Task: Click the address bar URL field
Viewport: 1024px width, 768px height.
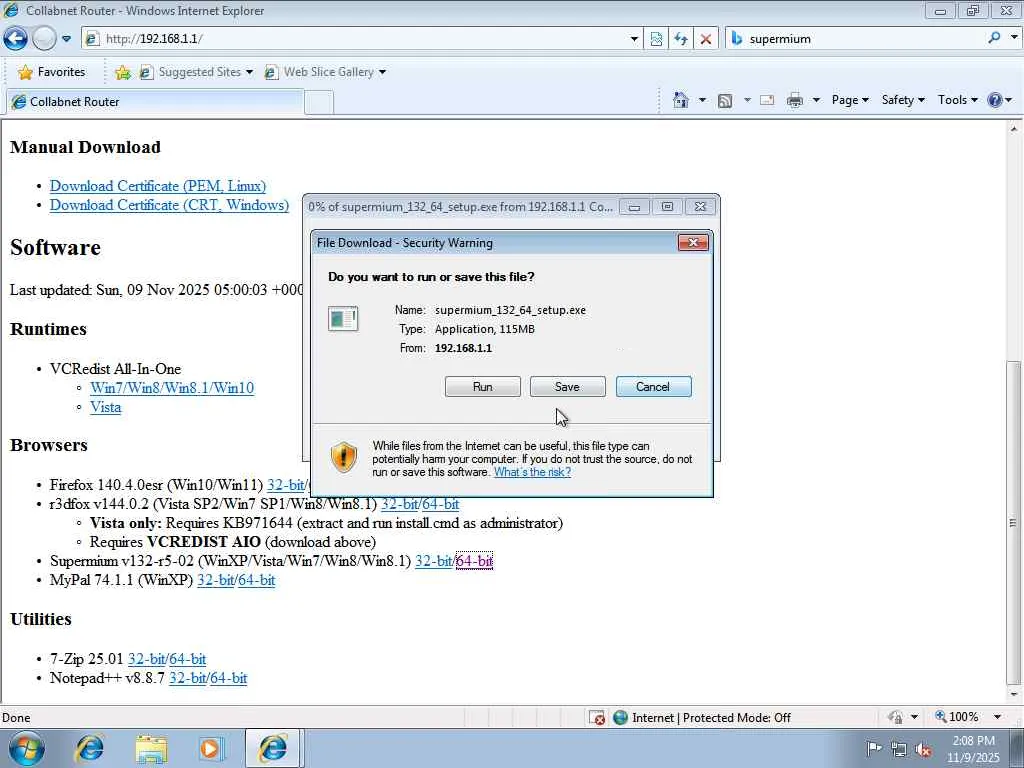Action: point(356,39)
